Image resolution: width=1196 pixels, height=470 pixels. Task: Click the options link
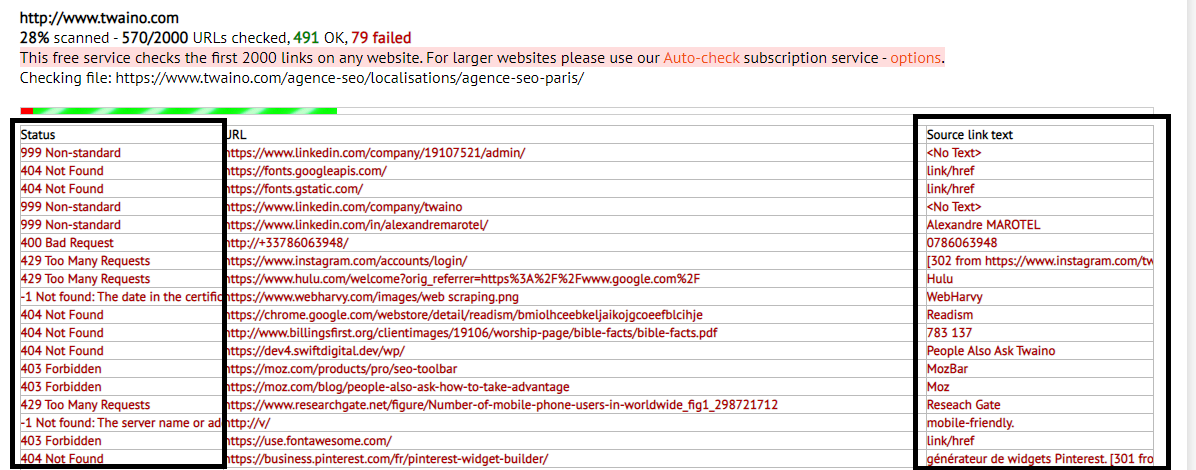[x=915, y=58]
